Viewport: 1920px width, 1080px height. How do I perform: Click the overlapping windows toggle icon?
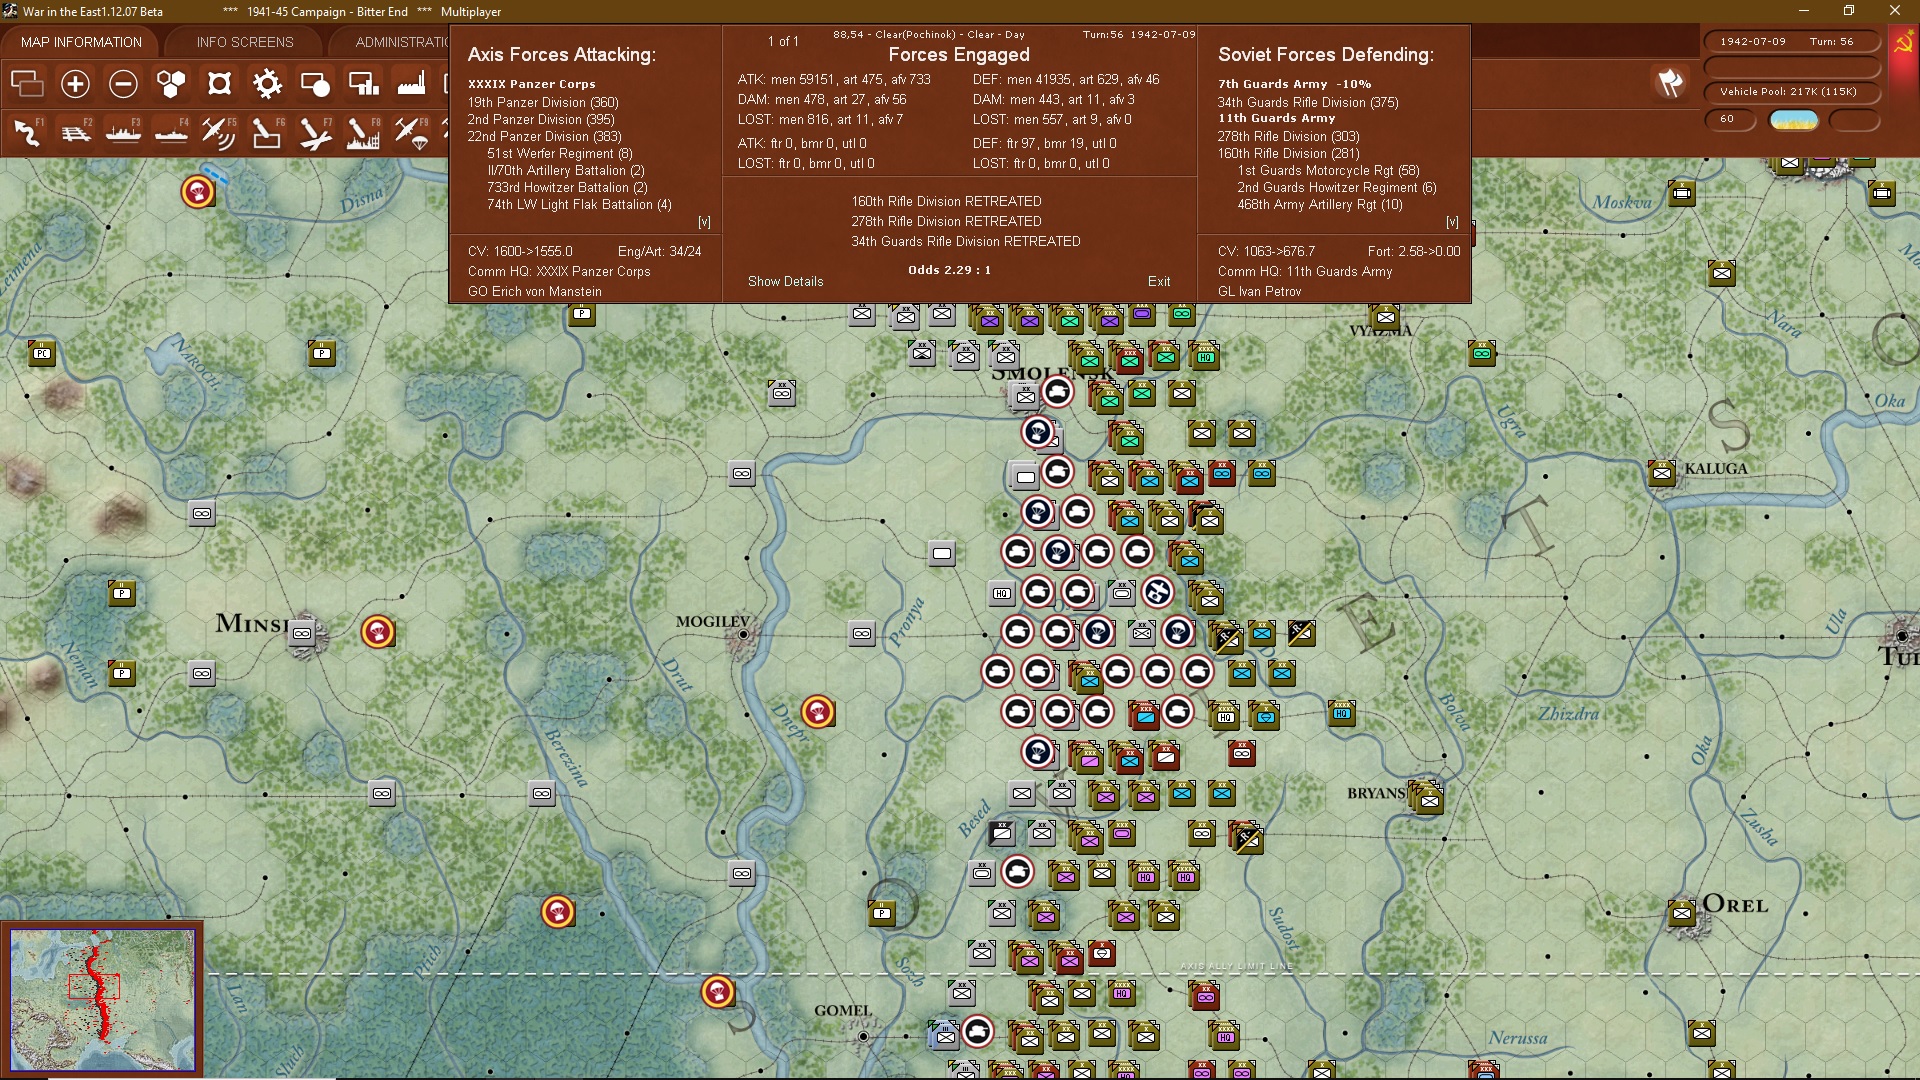27,84
